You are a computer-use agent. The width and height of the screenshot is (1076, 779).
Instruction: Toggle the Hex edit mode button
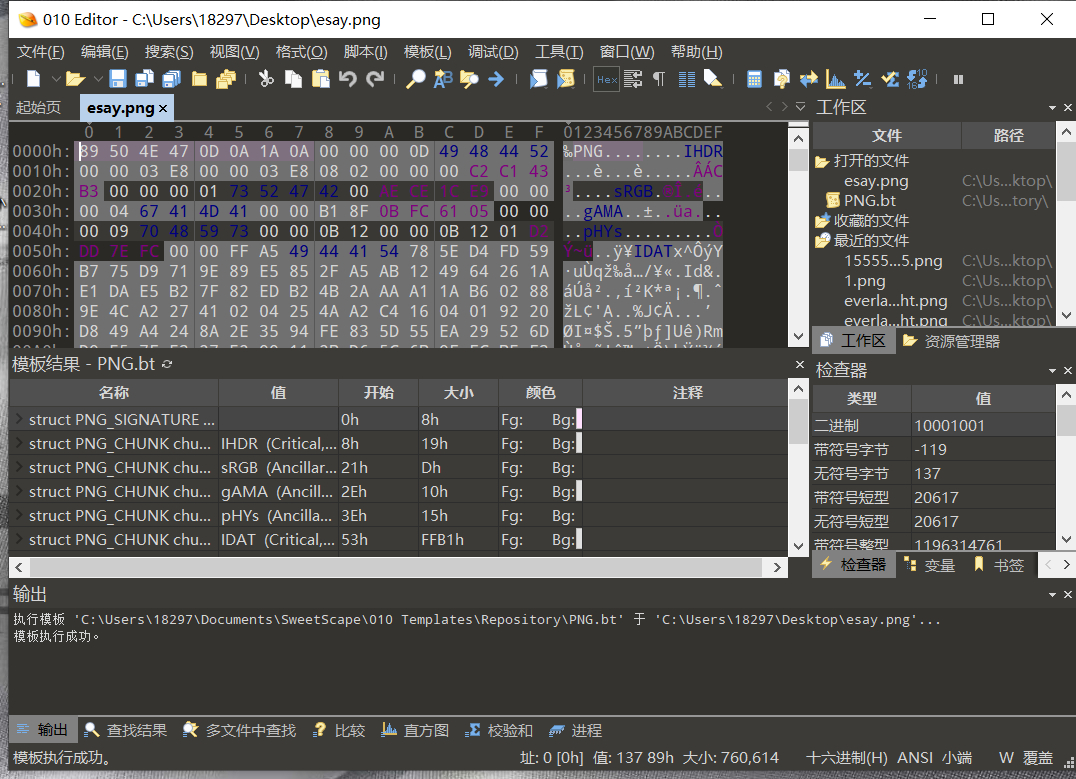[607, 80]
